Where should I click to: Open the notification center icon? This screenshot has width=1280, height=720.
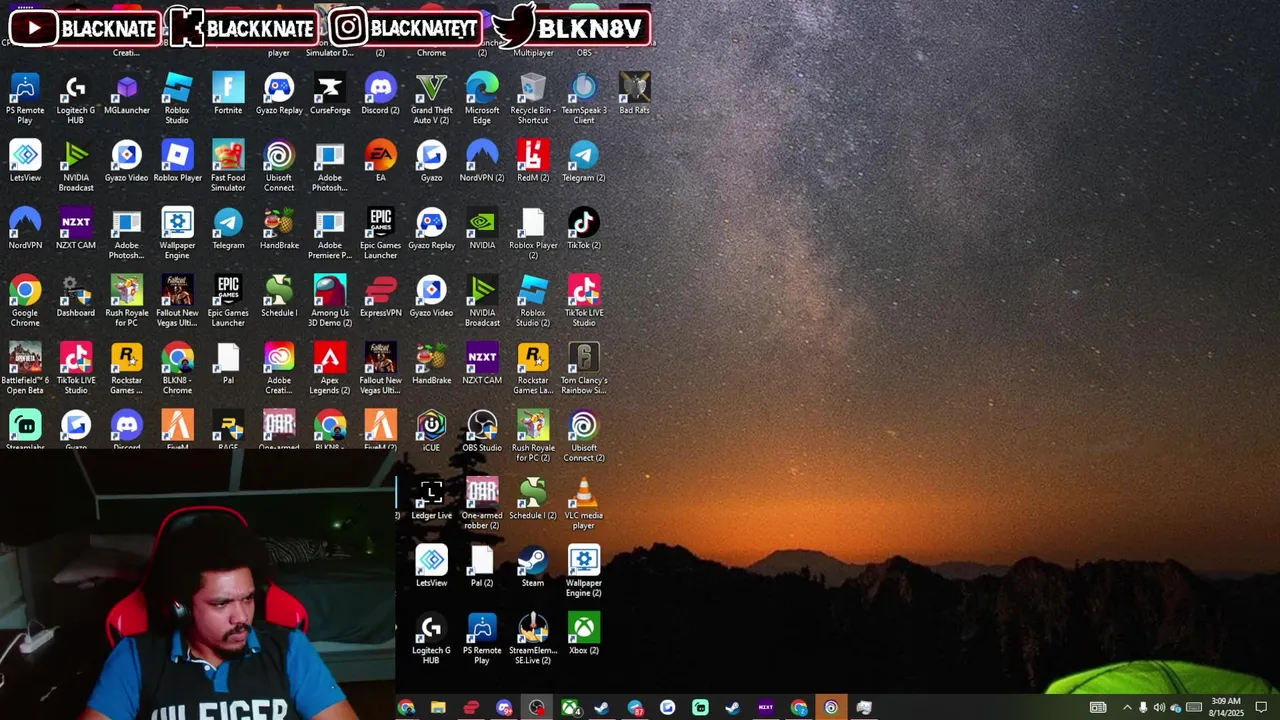click(x=1261, y=708)
